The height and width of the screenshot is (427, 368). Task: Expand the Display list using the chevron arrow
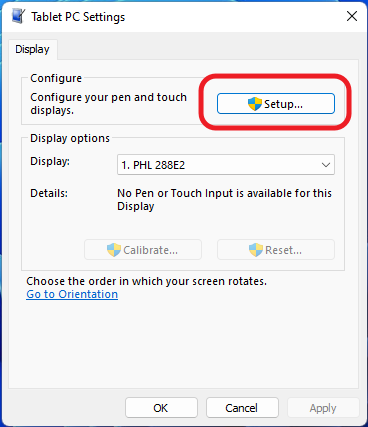click(x=326, y=165)
